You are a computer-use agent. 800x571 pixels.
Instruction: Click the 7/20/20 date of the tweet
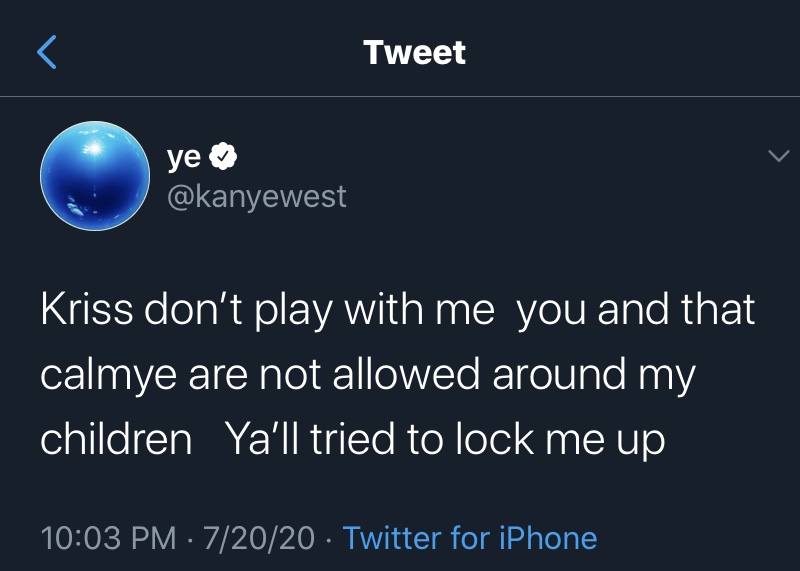(259, 538)
